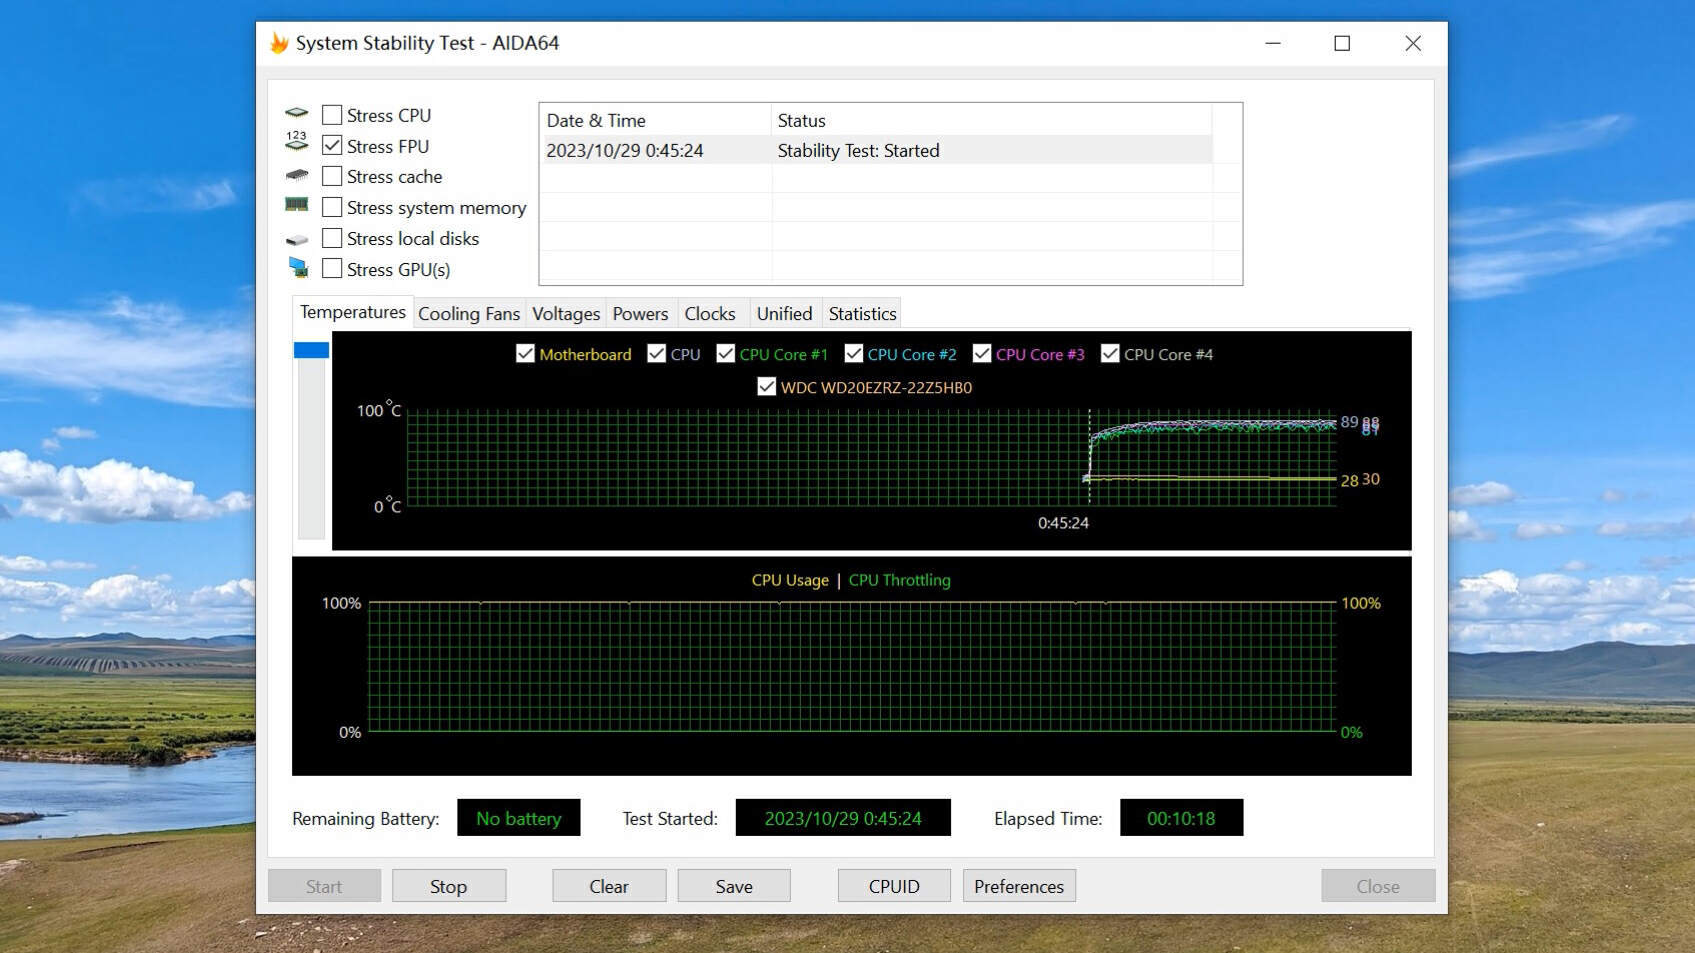Click the Status column header
Image resolution: width=1695 pixels, height=953 pixels.
pyautogui.click(x=991, y=120)
